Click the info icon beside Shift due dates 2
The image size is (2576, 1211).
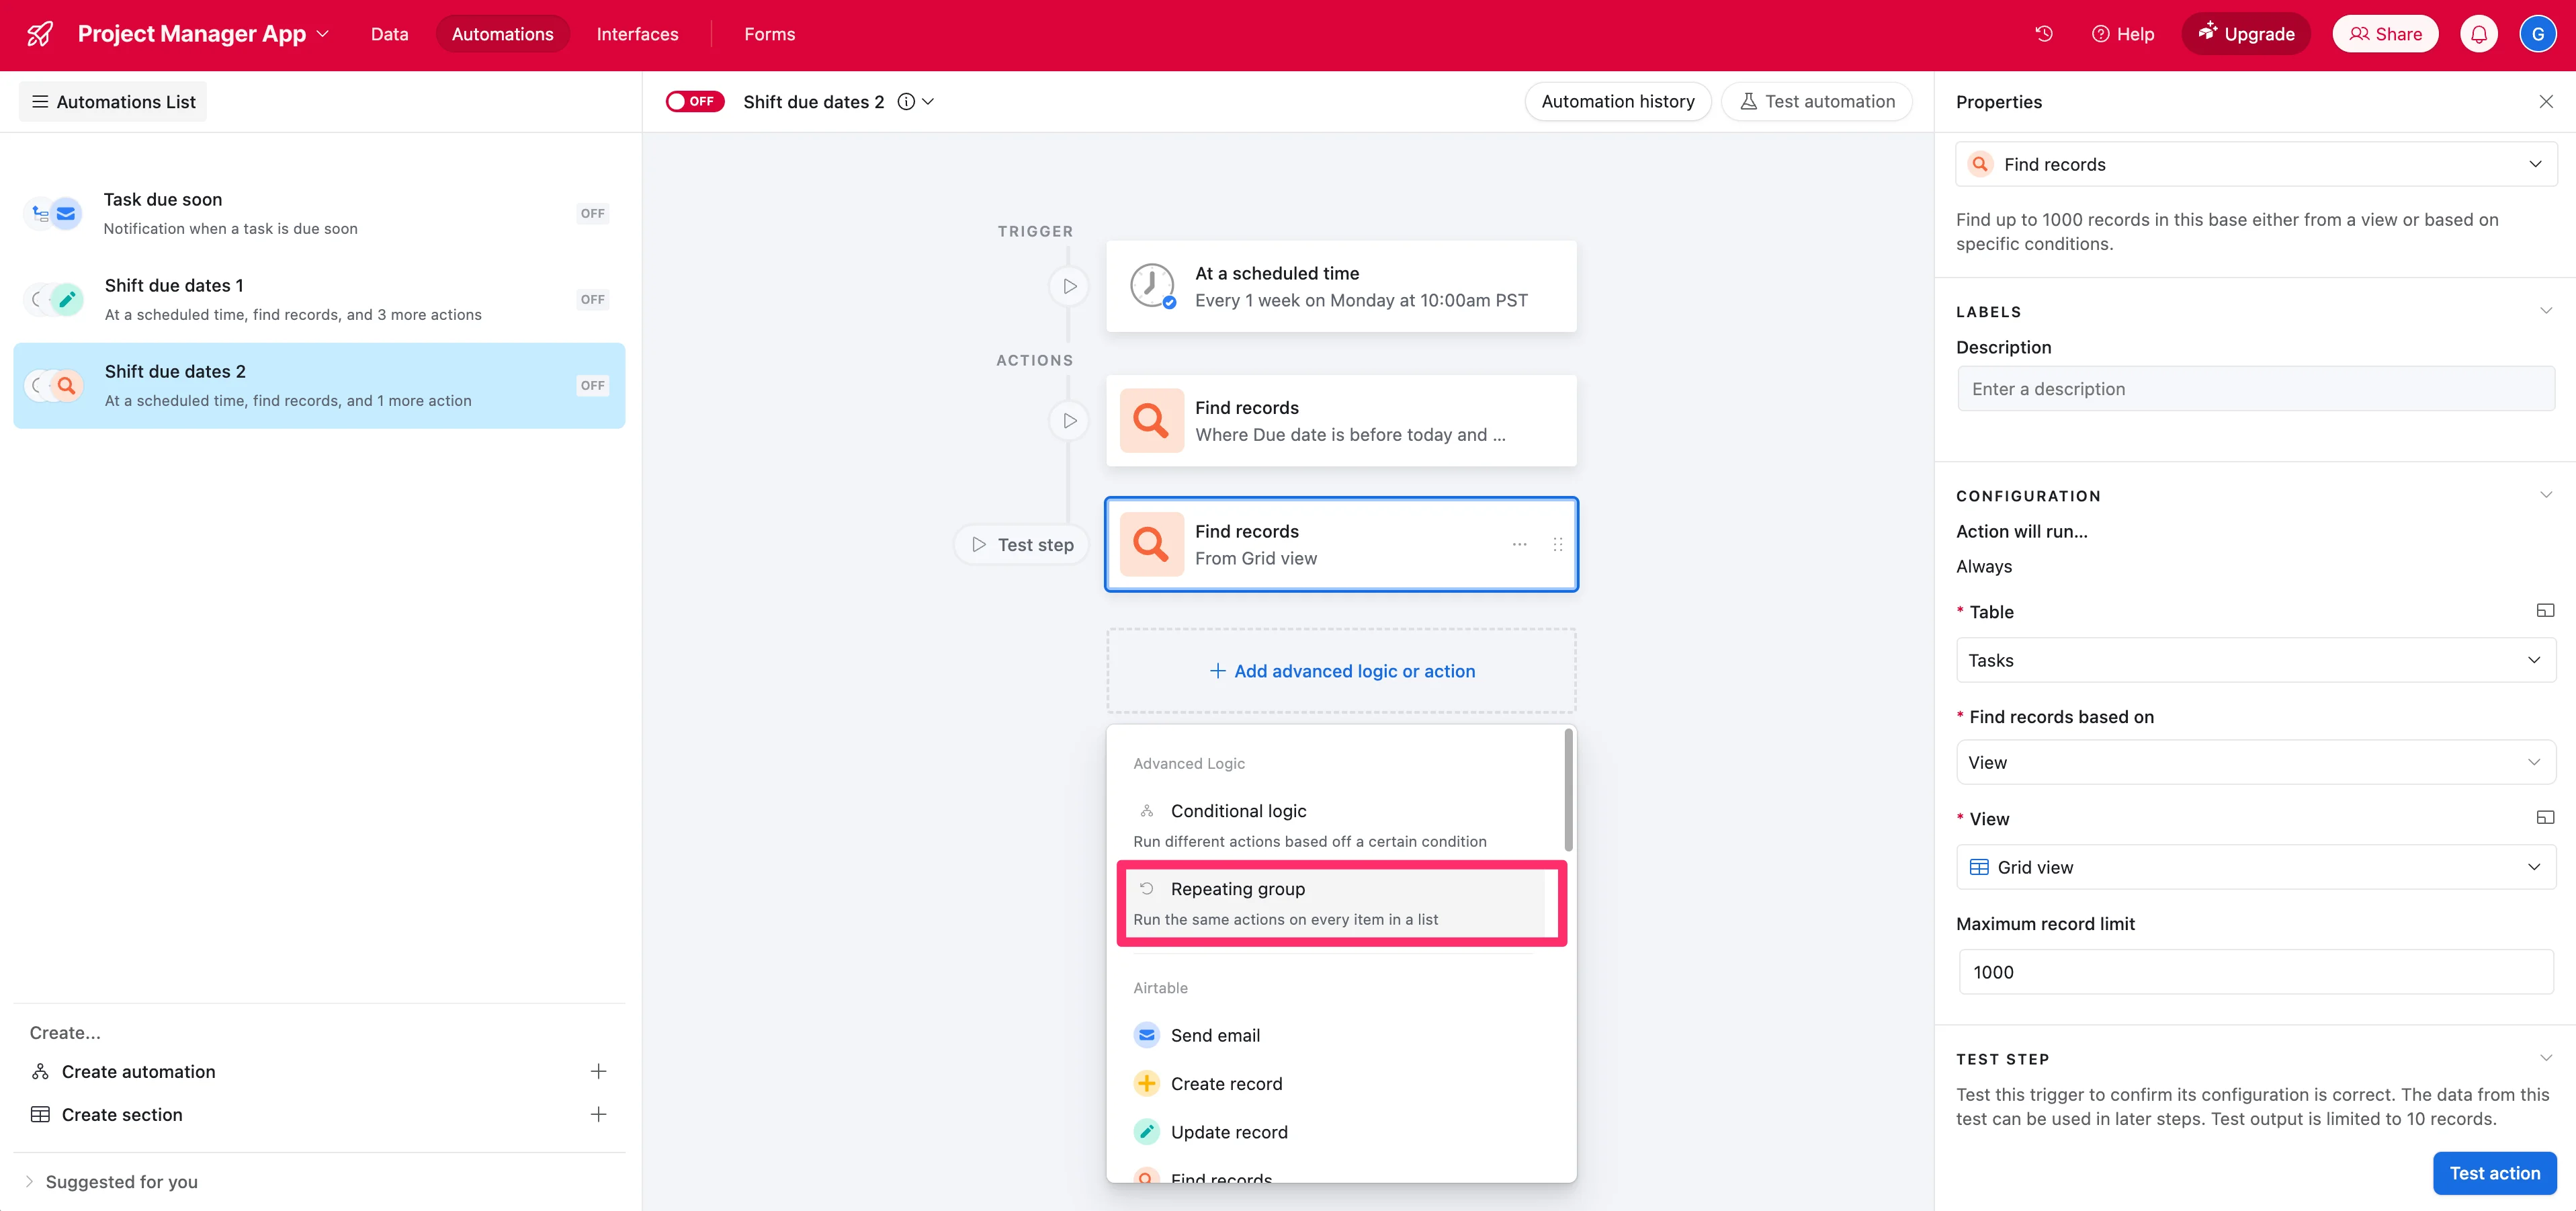coord(906,101)
